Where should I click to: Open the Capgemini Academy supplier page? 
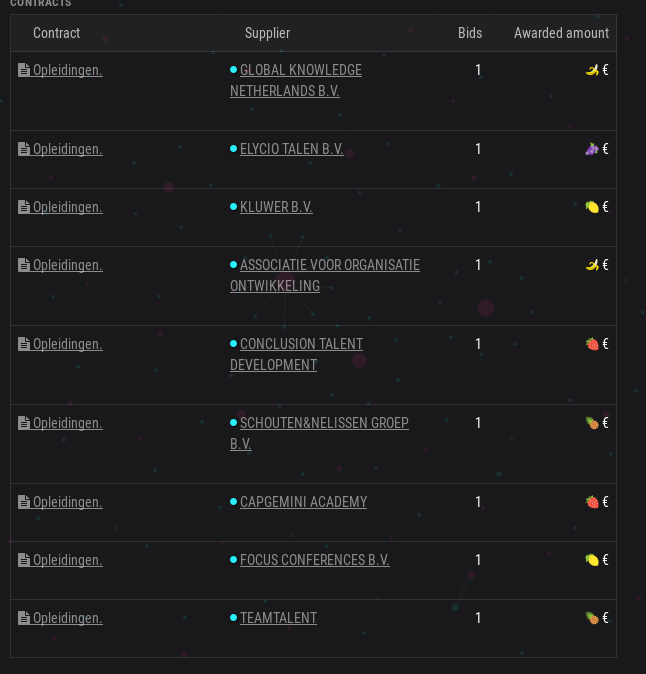[x=303, y=502]
